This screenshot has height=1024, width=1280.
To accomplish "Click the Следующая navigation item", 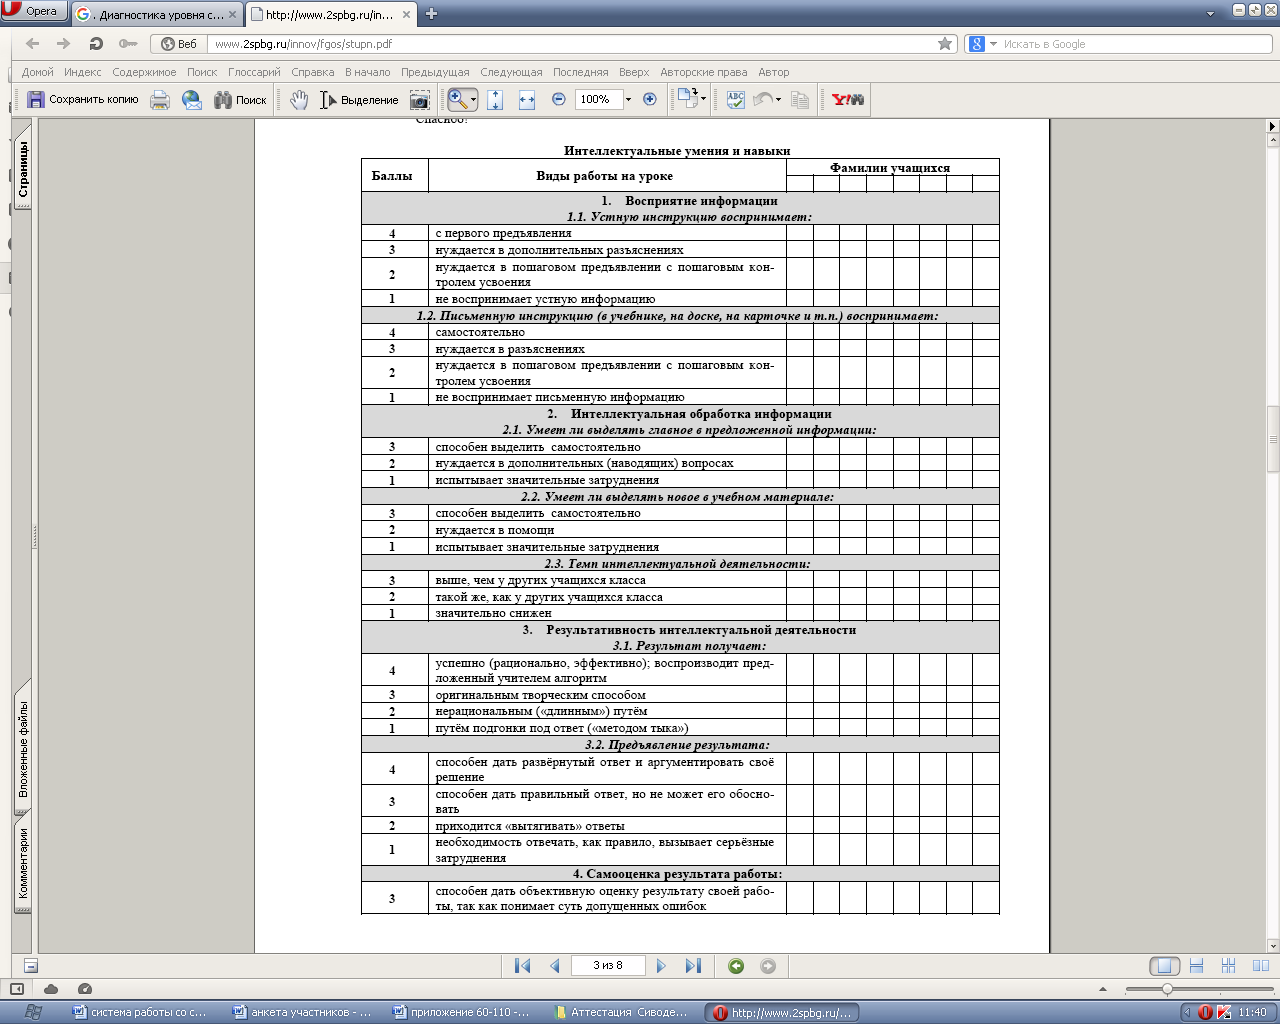I will coord(511,72).
